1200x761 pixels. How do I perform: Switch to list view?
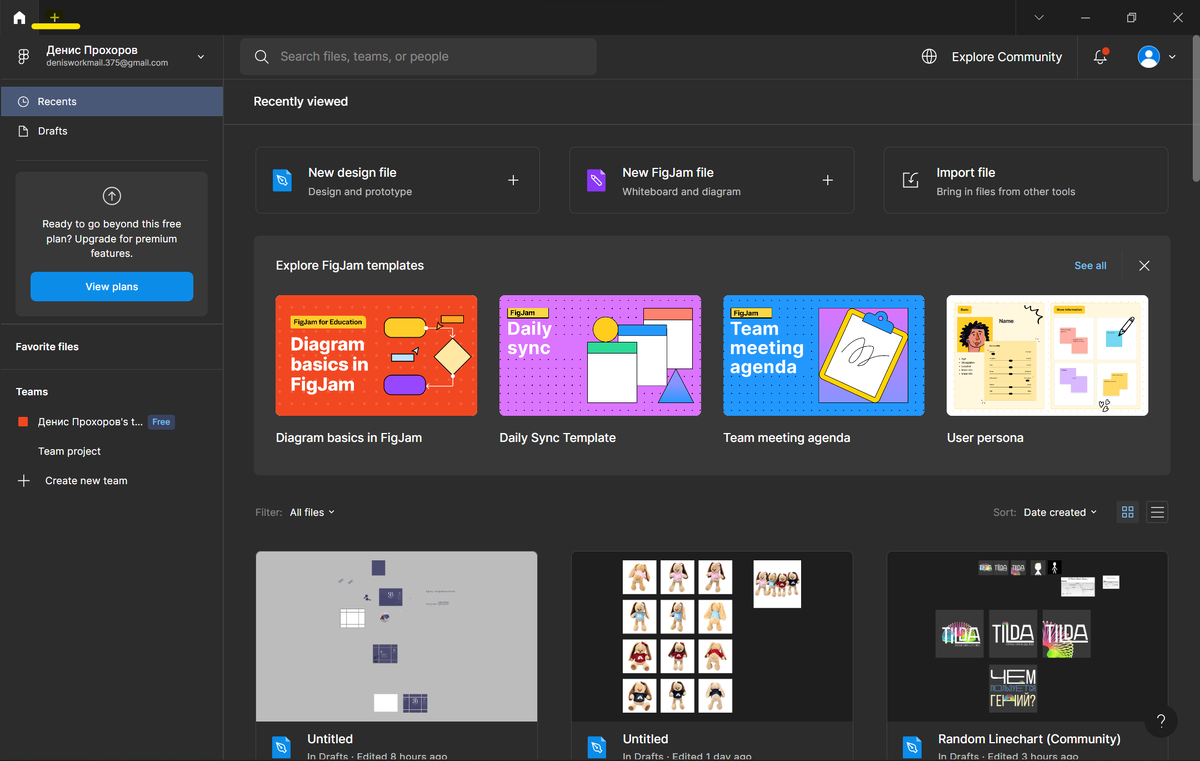pos(1157,512)
